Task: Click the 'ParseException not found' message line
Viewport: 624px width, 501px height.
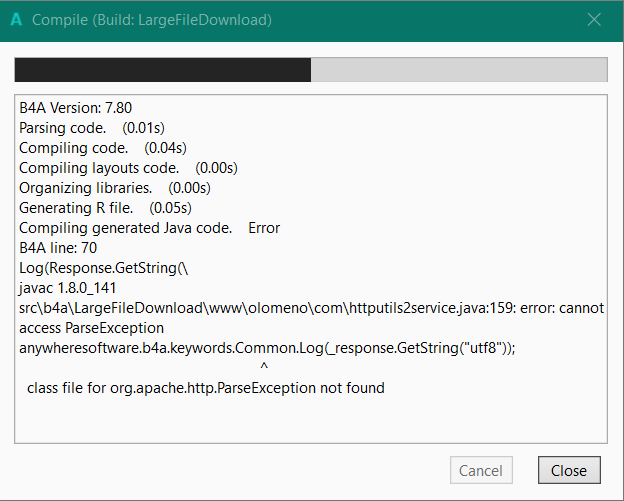Action: pos(206,388)
